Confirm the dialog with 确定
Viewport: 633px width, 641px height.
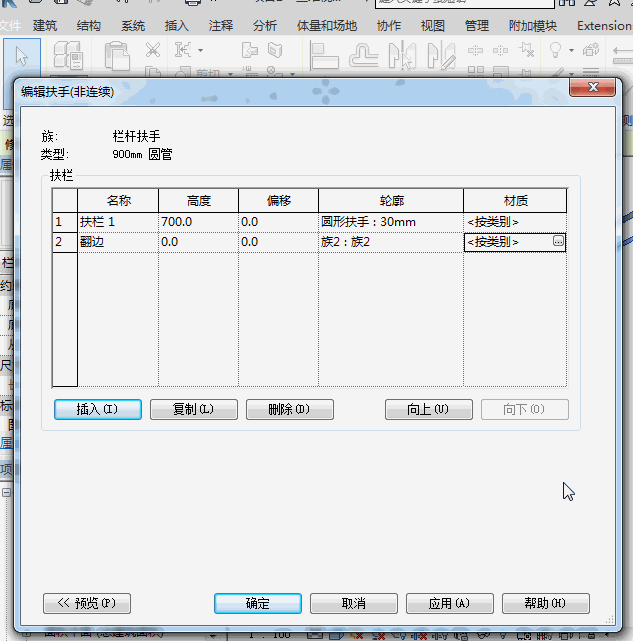click(258, 603)
